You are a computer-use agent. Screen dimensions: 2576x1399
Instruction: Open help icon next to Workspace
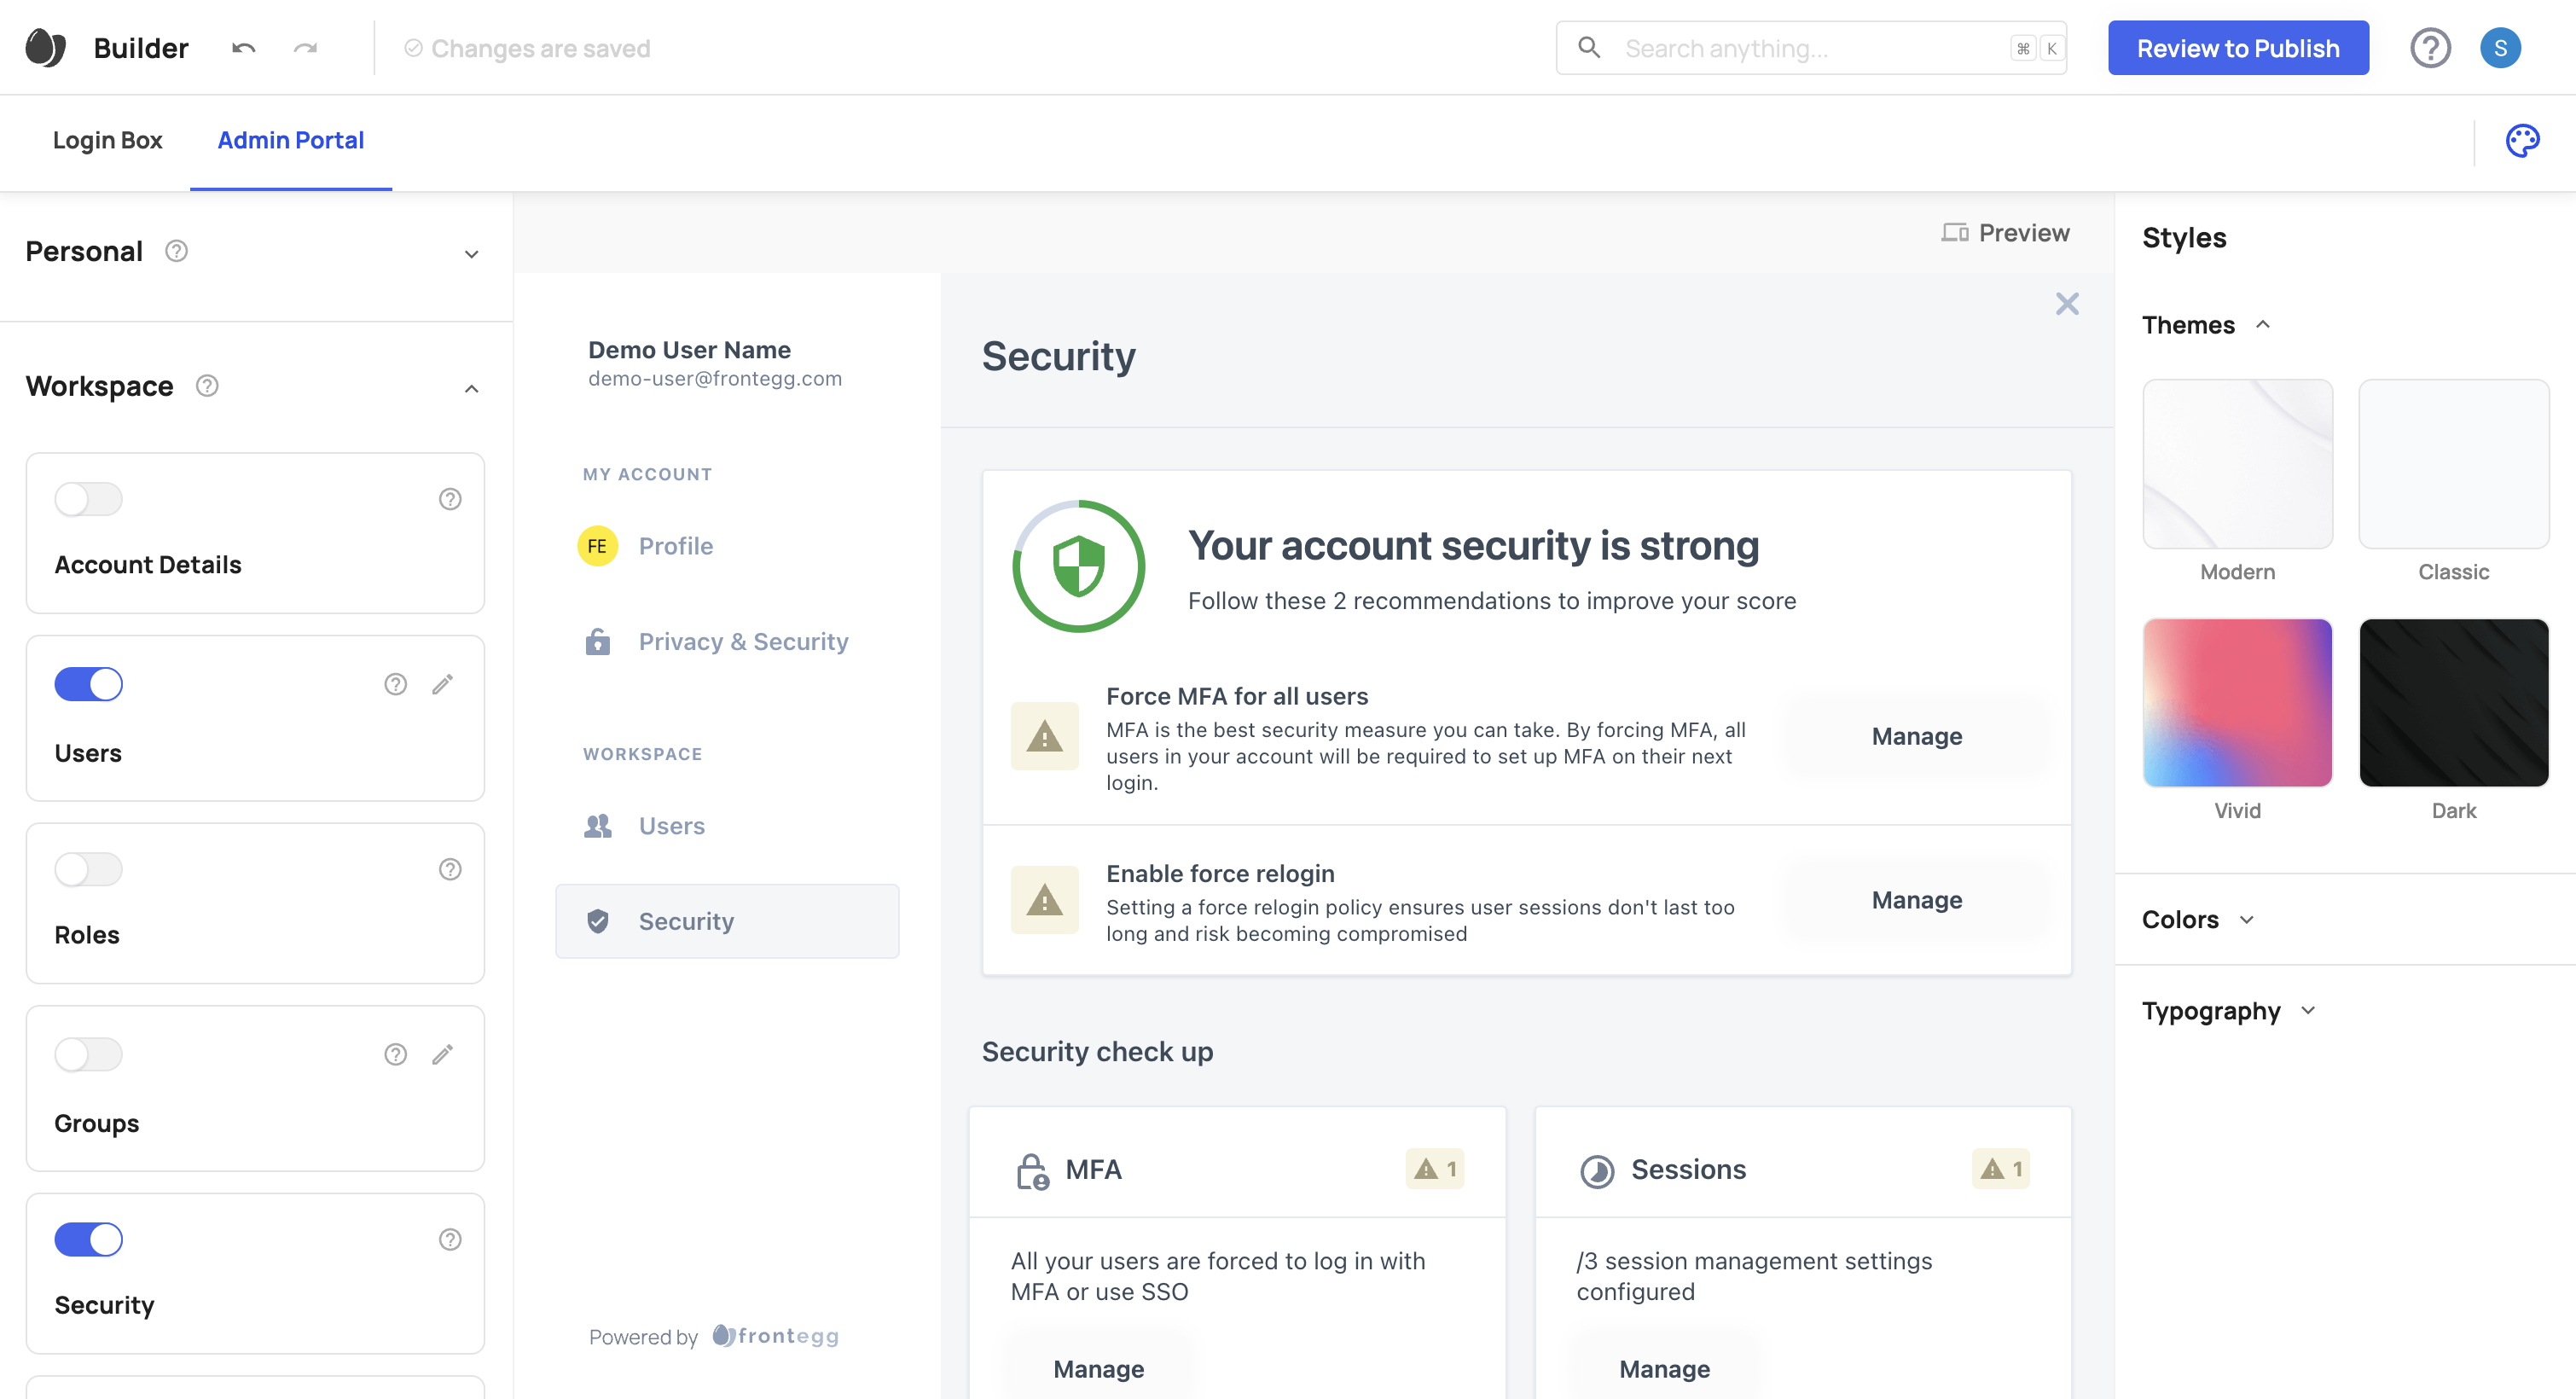click(x=207, y=386)
